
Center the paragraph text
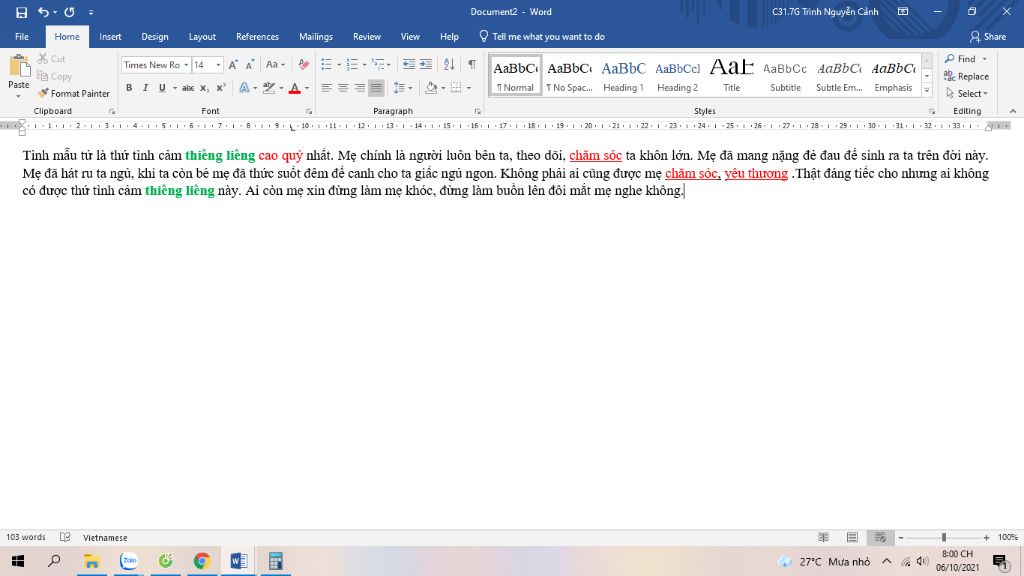point(343,88)
